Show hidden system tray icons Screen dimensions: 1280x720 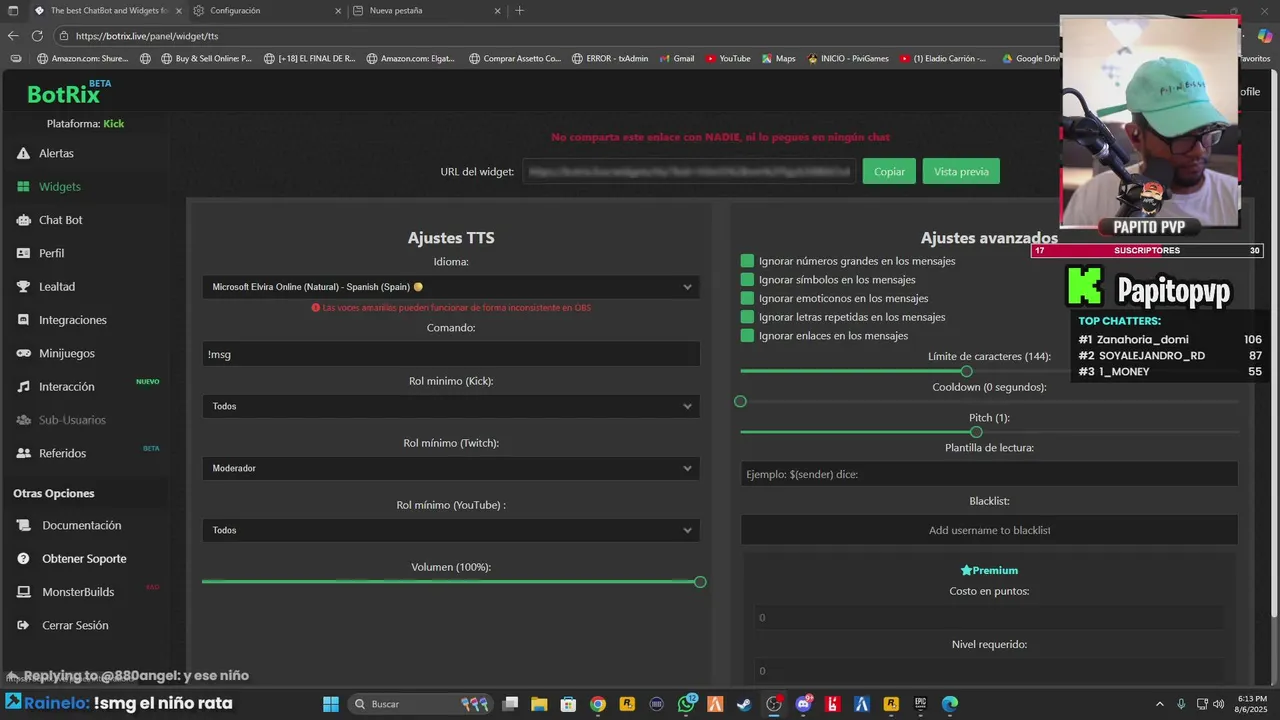[x=1160, y=704]
